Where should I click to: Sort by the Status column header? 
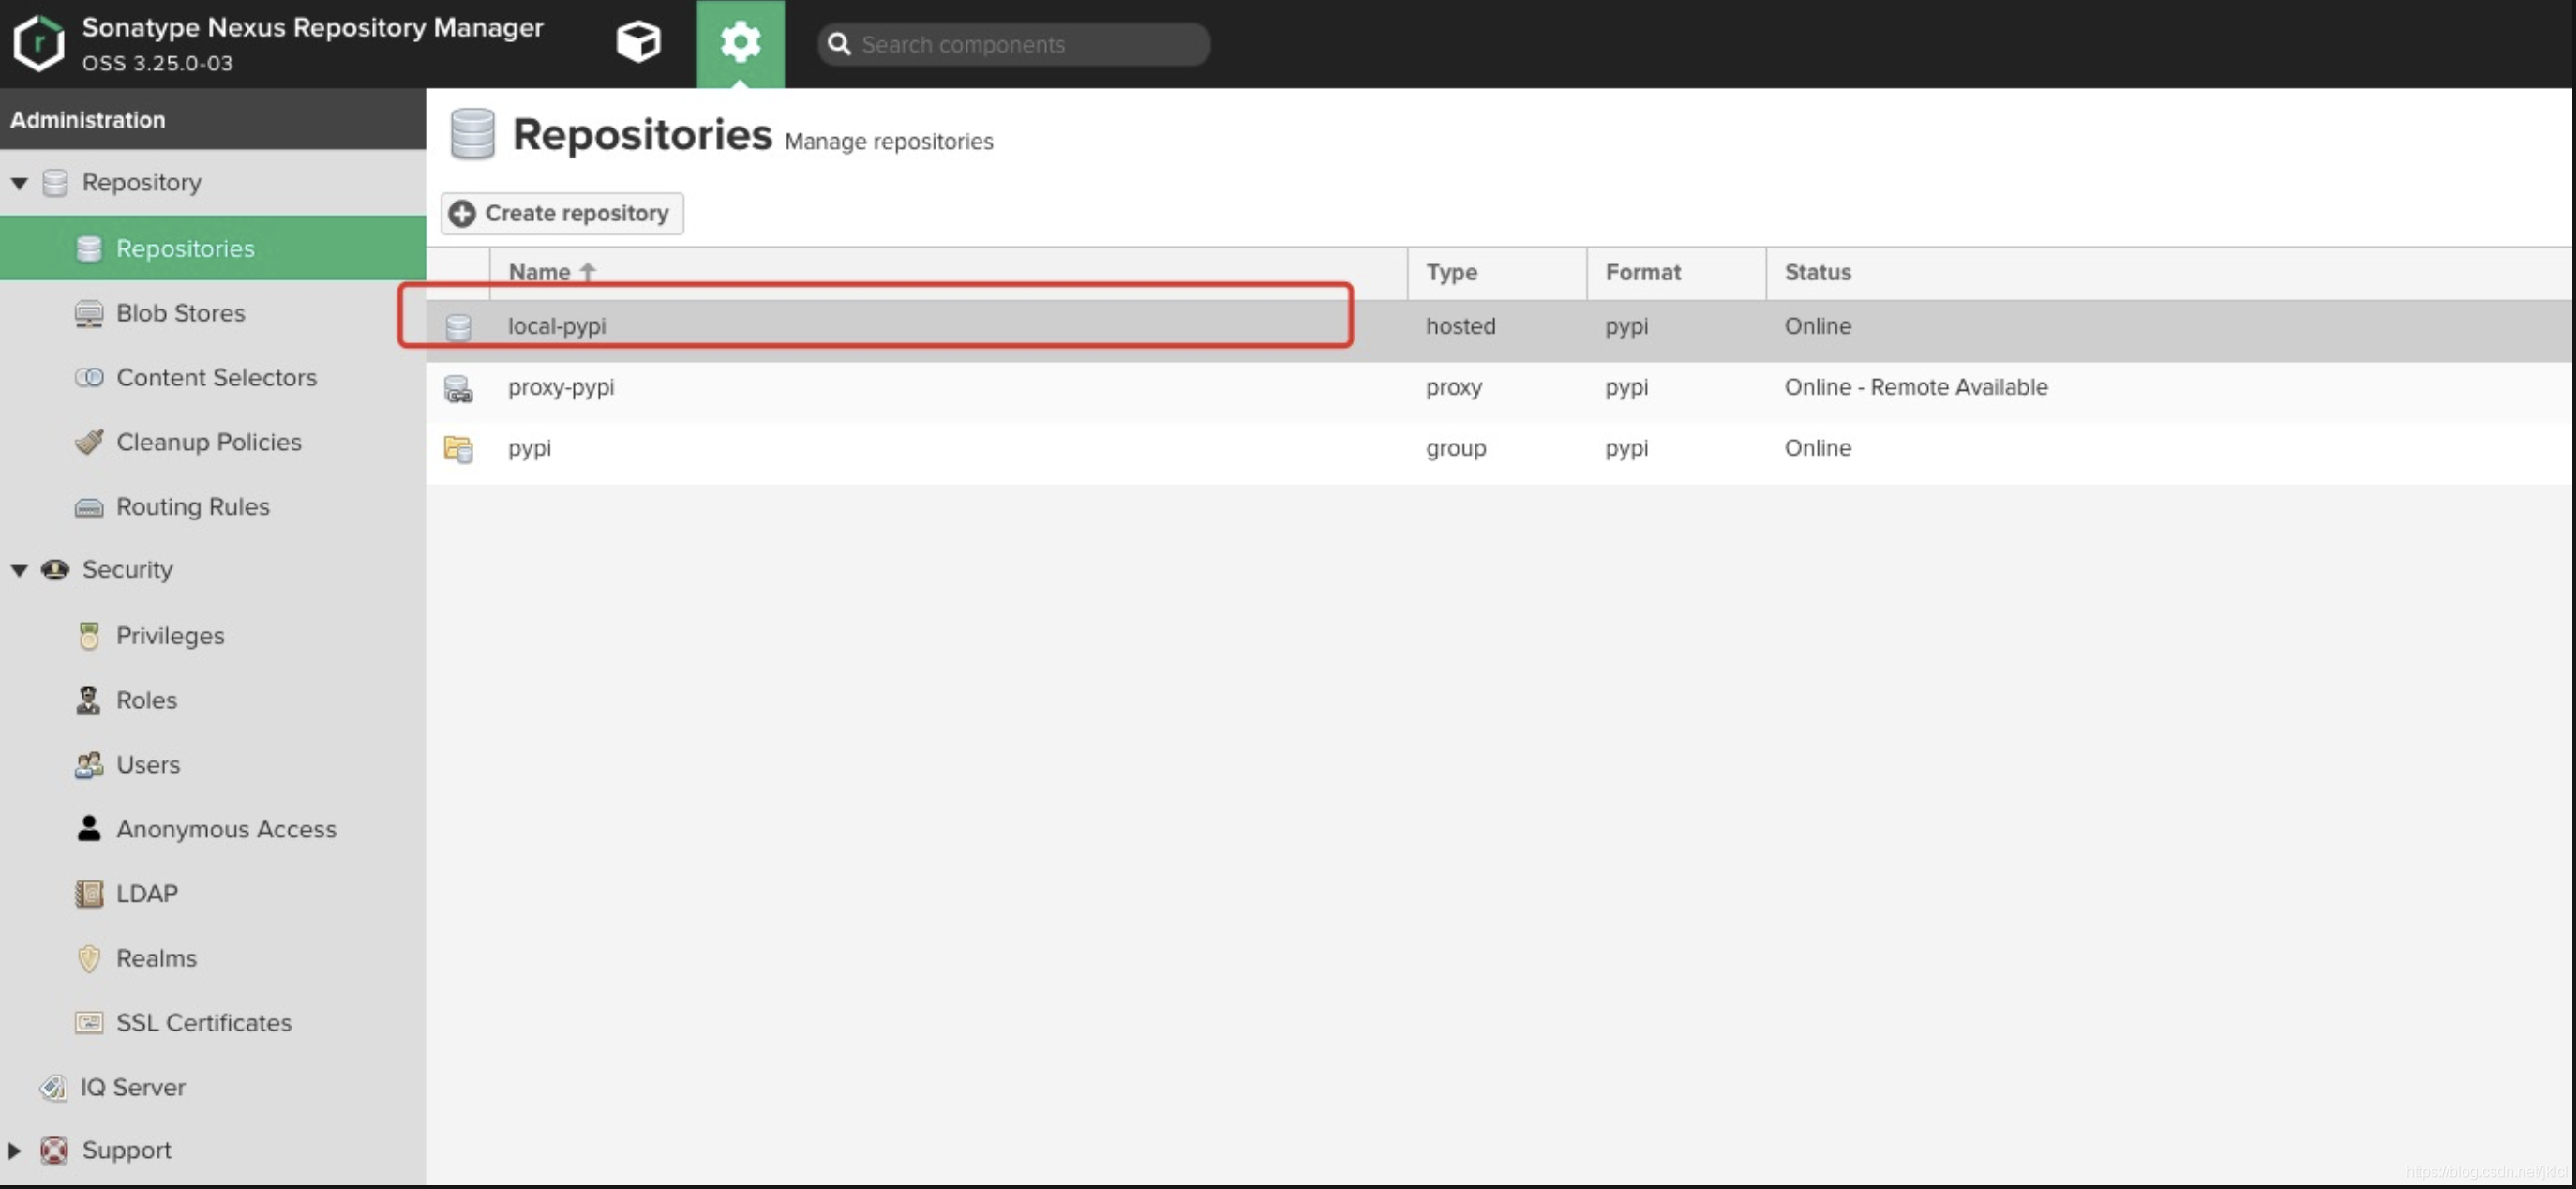click(1817, 272)
